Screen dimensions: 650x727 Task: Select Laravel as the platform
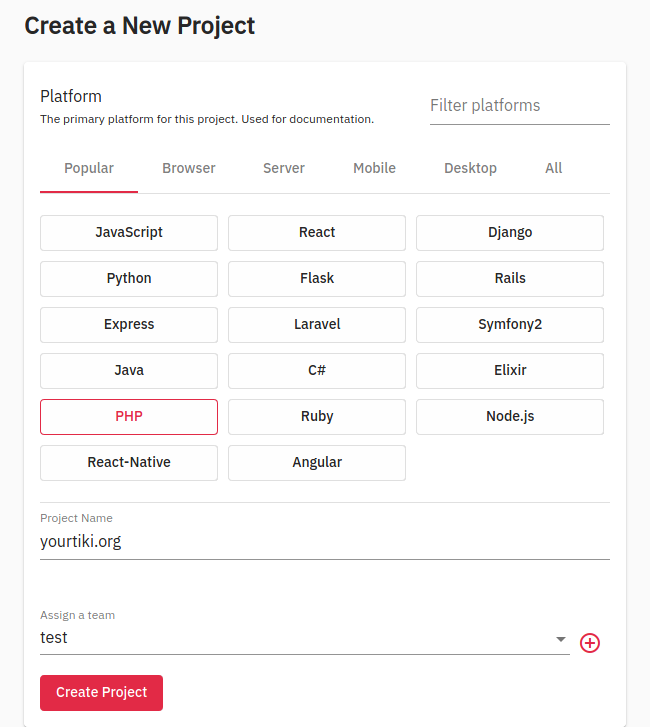(317, 324)
